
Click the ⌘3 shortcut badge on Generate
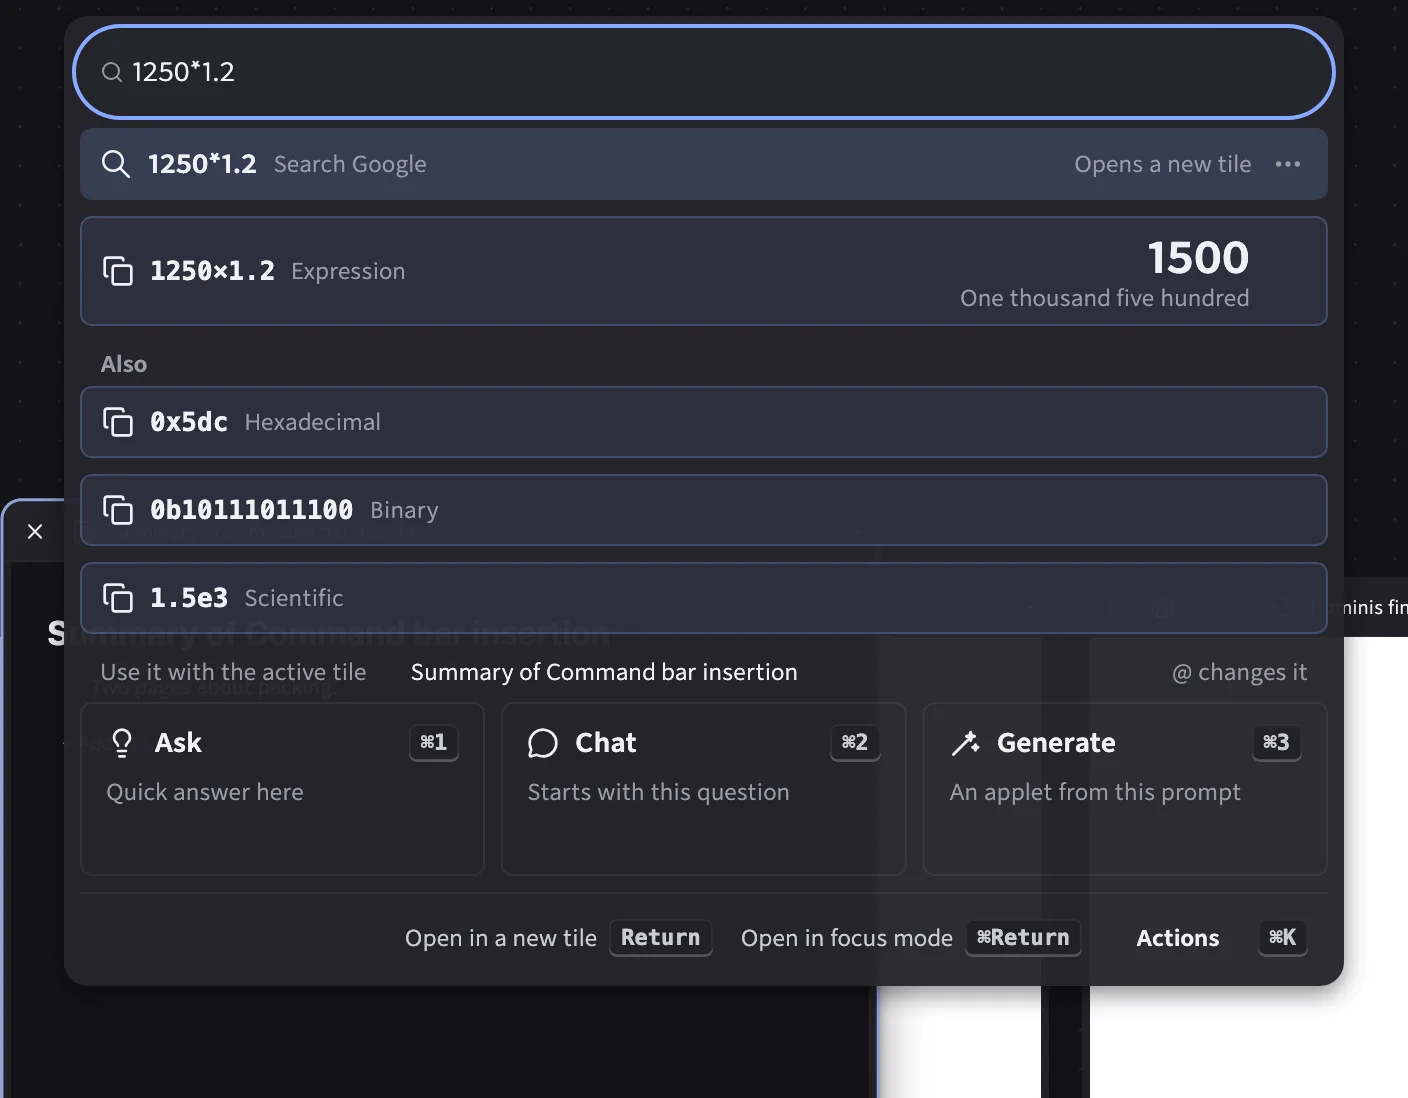[1277, 743]
